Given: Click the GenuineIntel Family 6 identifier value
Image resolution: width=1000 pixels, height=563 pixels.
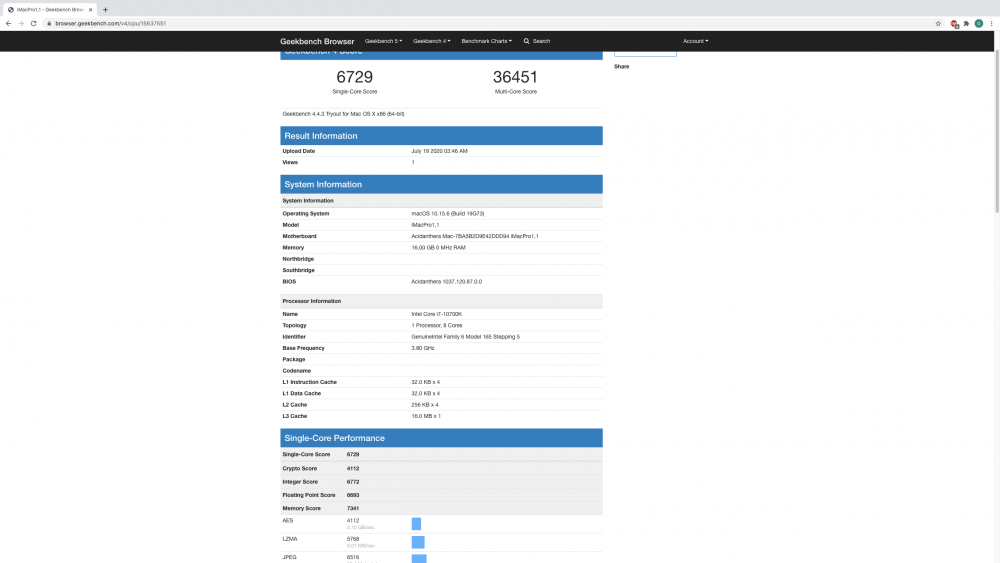Looking at the screenshot, I should tap(466, 337).
